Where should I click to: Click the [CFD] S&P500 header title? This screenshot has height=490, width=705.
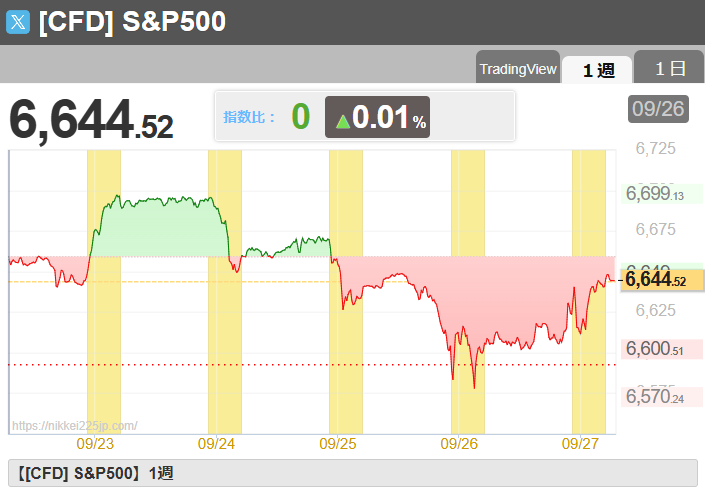coord(132,22)
